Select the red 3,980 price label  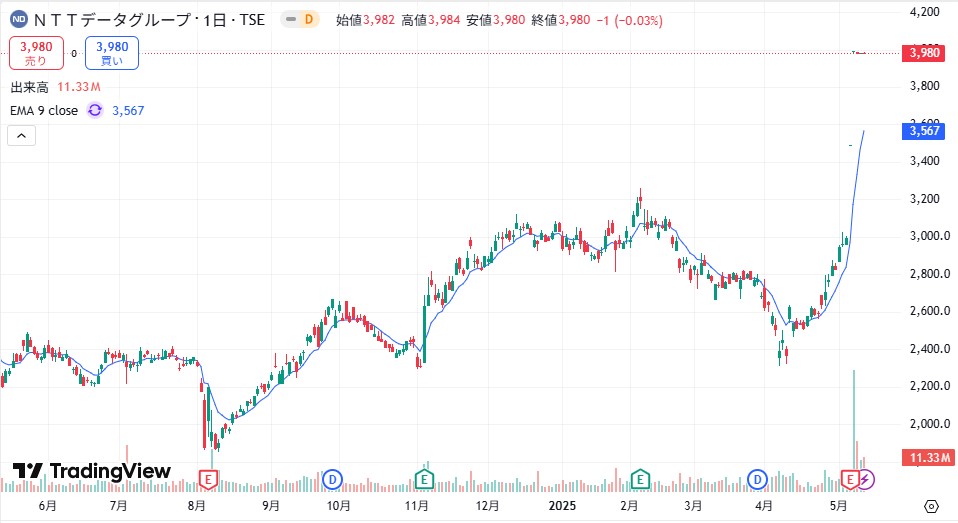point(924,53)
